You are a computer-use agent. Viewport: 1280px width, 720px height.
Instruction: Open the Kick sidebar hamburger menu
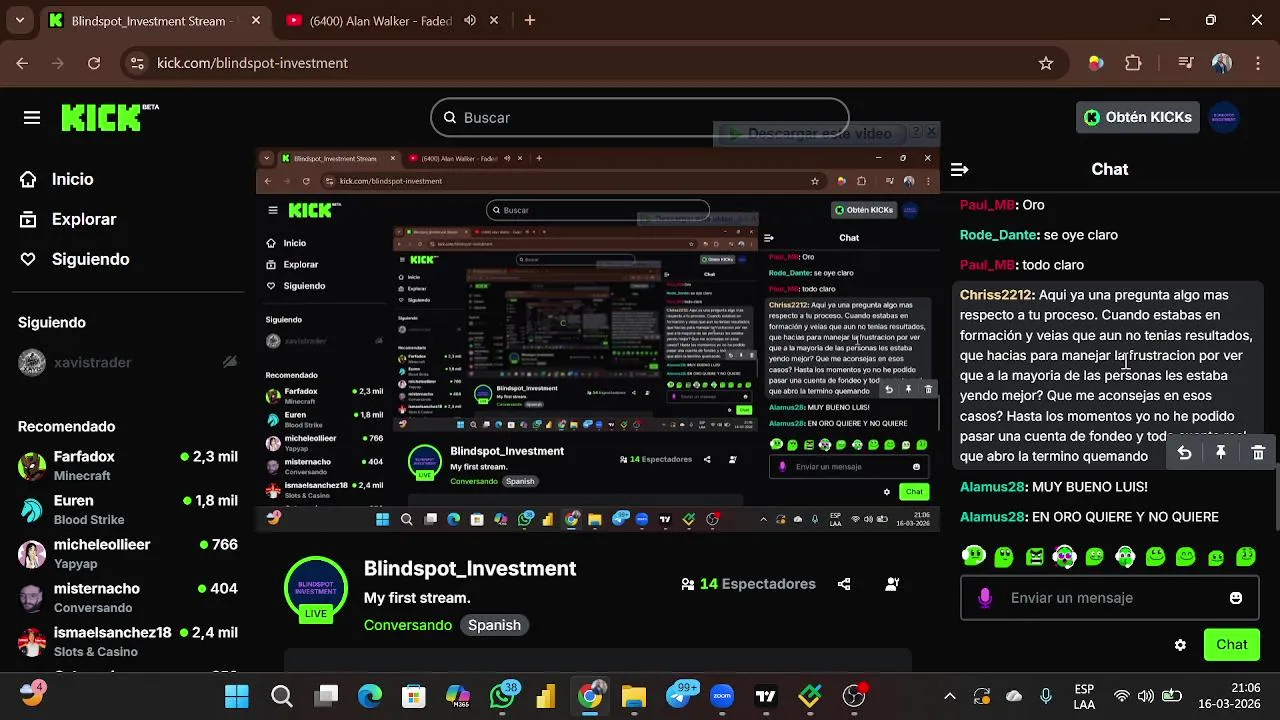click(x=32, y=118)
